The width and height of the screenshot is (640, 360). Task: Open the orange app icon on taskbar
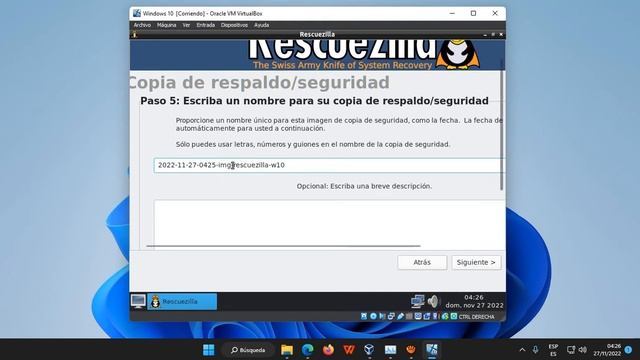coord(411,350)
